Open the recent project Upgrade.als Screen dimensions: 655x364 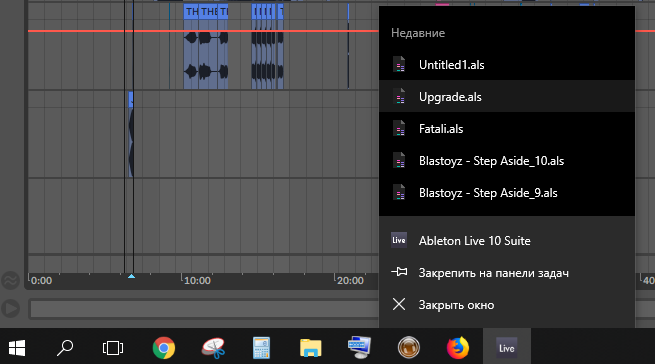click(x=507, y=97)
